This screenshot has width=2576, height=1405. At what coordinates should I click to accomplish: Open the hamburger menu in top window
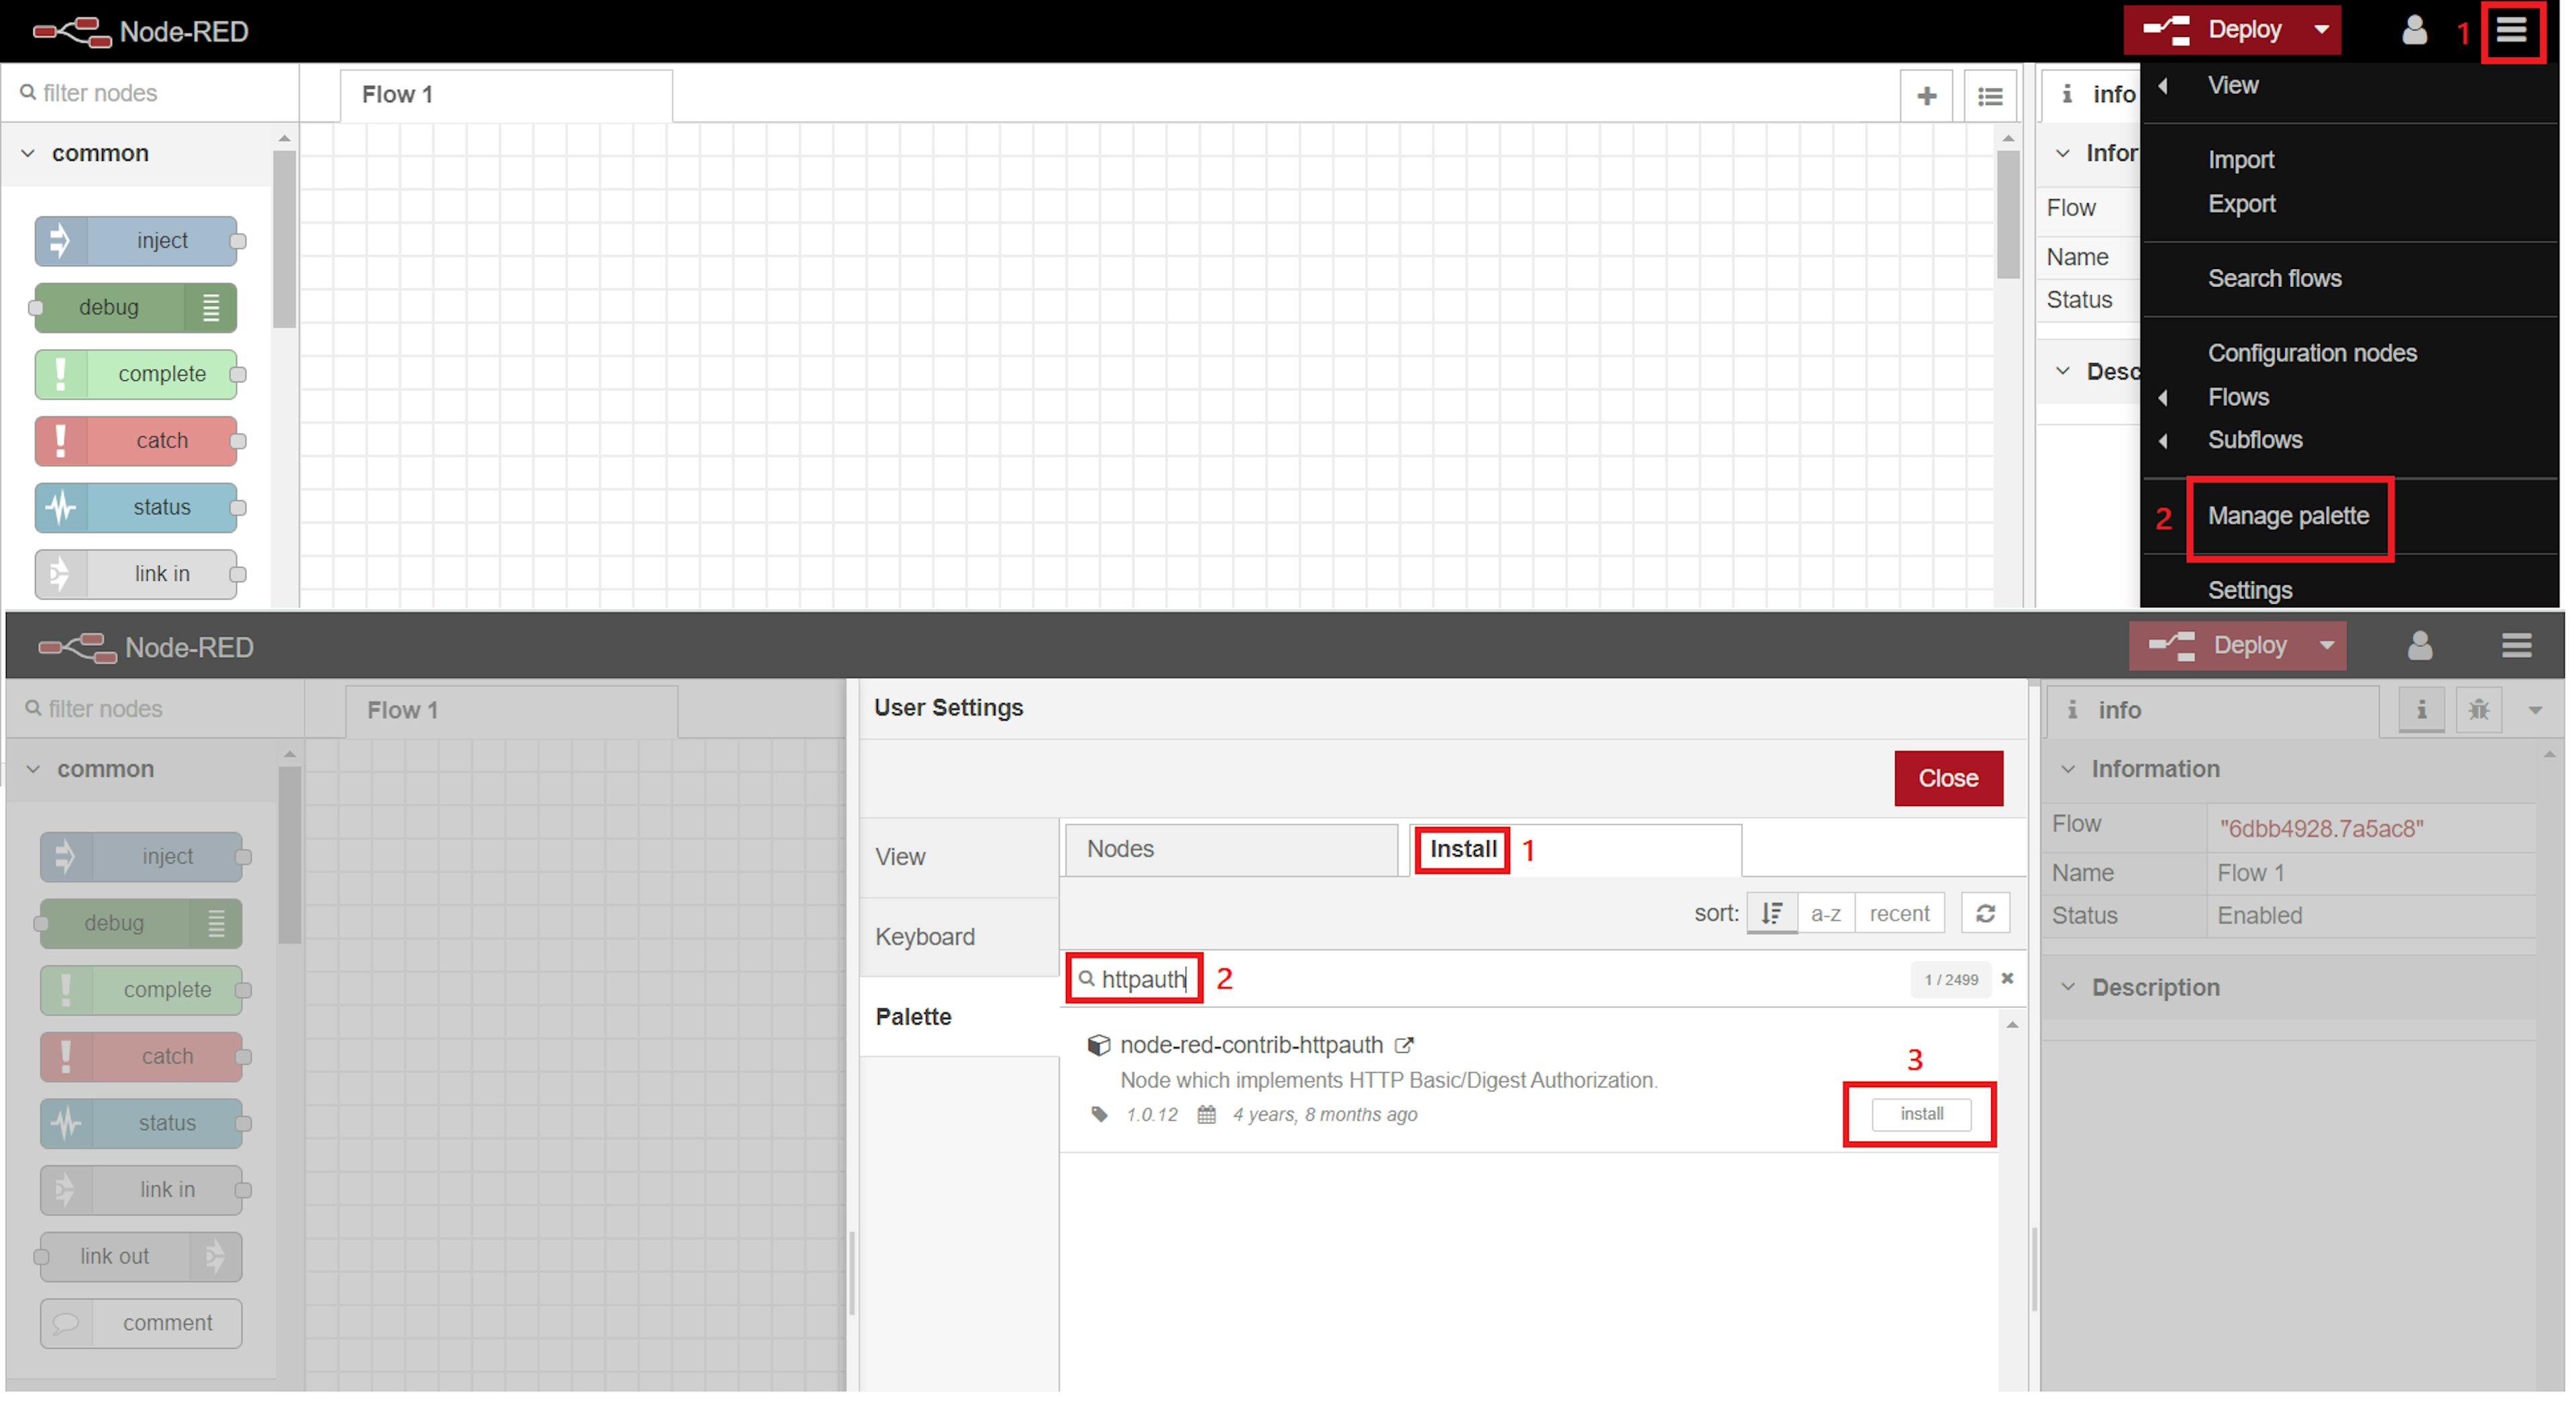coord(2511,31)
